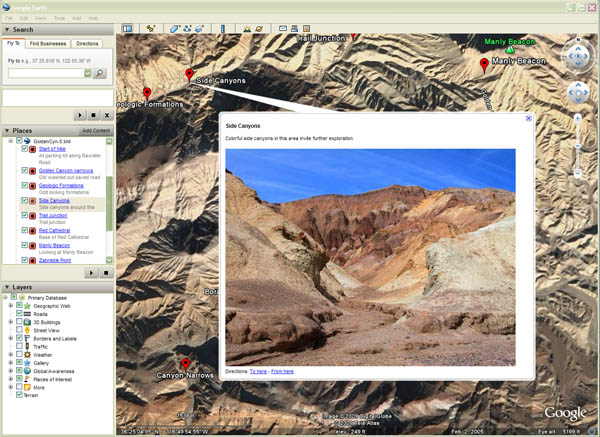600x437 pixels.
Task: Uncheck the Terrain layer checkbox
Action: (x=19, y=395)
